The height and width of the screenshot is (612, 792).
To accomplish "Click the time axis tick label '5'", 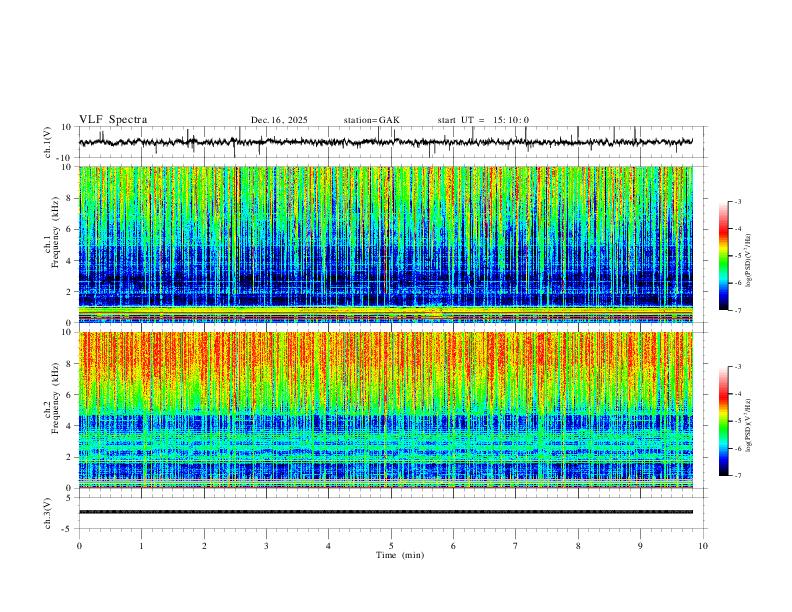I will pyautogui.click(x=391, y=546).
